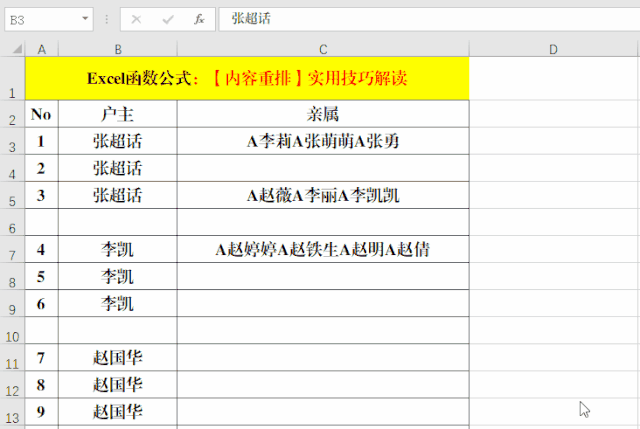
Task: Click the Name Box showing B3
Action: (49, 19)
